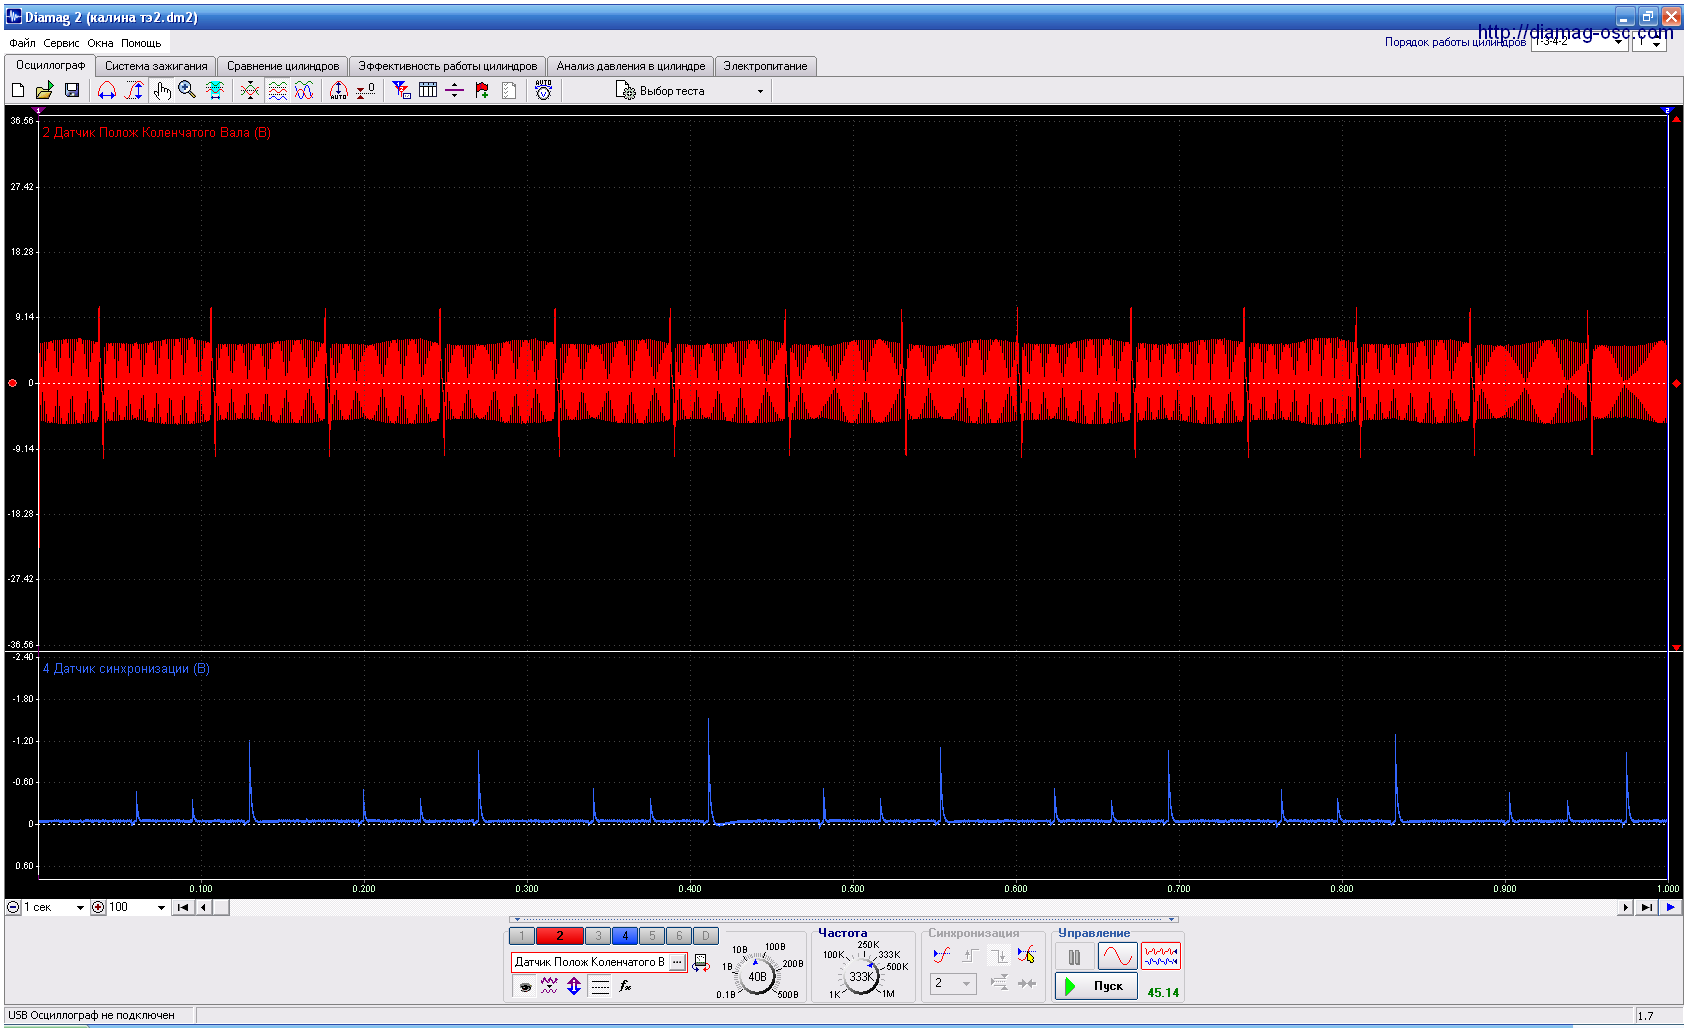
Task: Click the blue vertical arrows invert icon
Action: pos(574,986)
